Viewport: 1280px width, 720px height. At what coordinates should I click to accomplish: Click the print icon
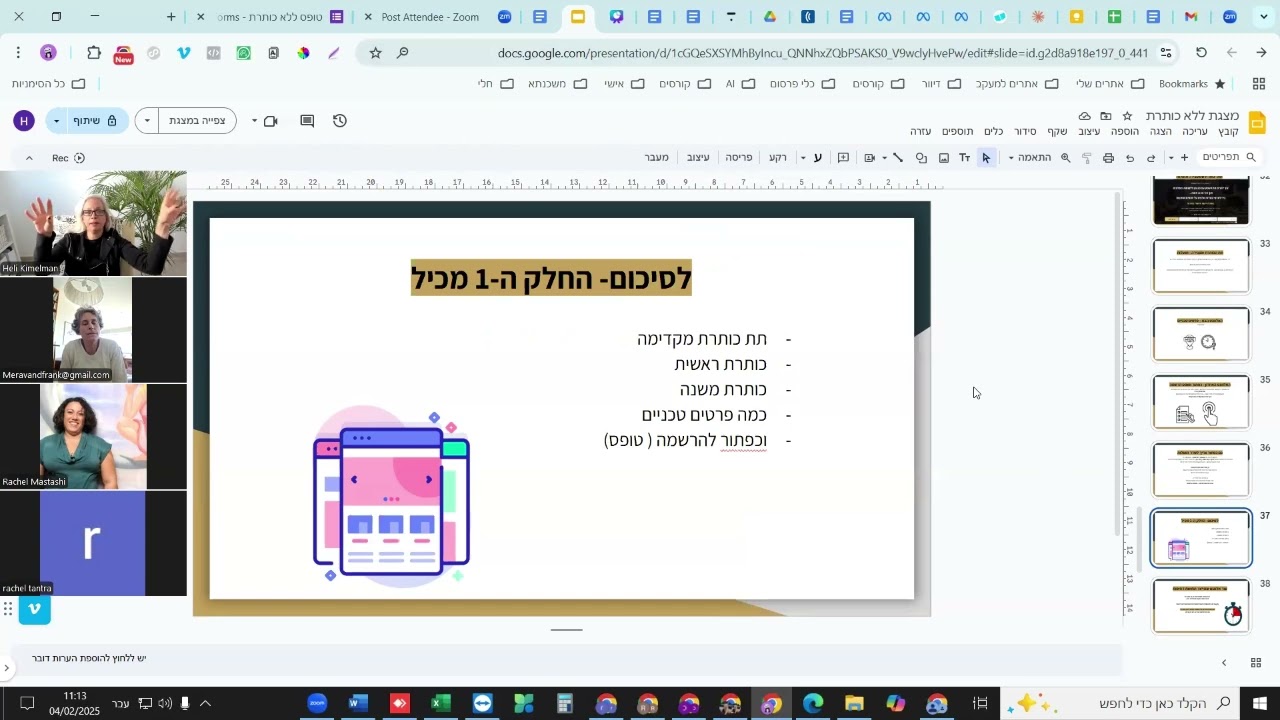1108,158
